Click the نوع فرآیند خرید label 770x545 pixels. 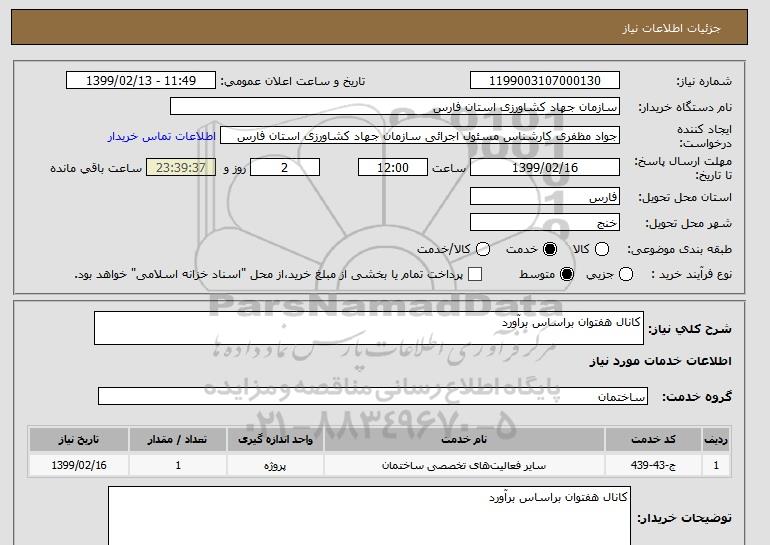(x=691, y=274)
